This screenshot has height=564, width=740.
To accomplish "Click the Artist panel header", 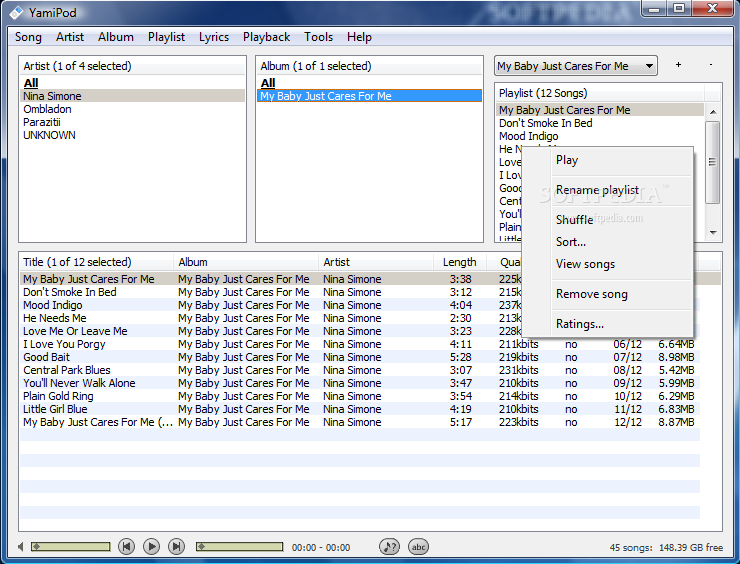I will coord(133,66).
